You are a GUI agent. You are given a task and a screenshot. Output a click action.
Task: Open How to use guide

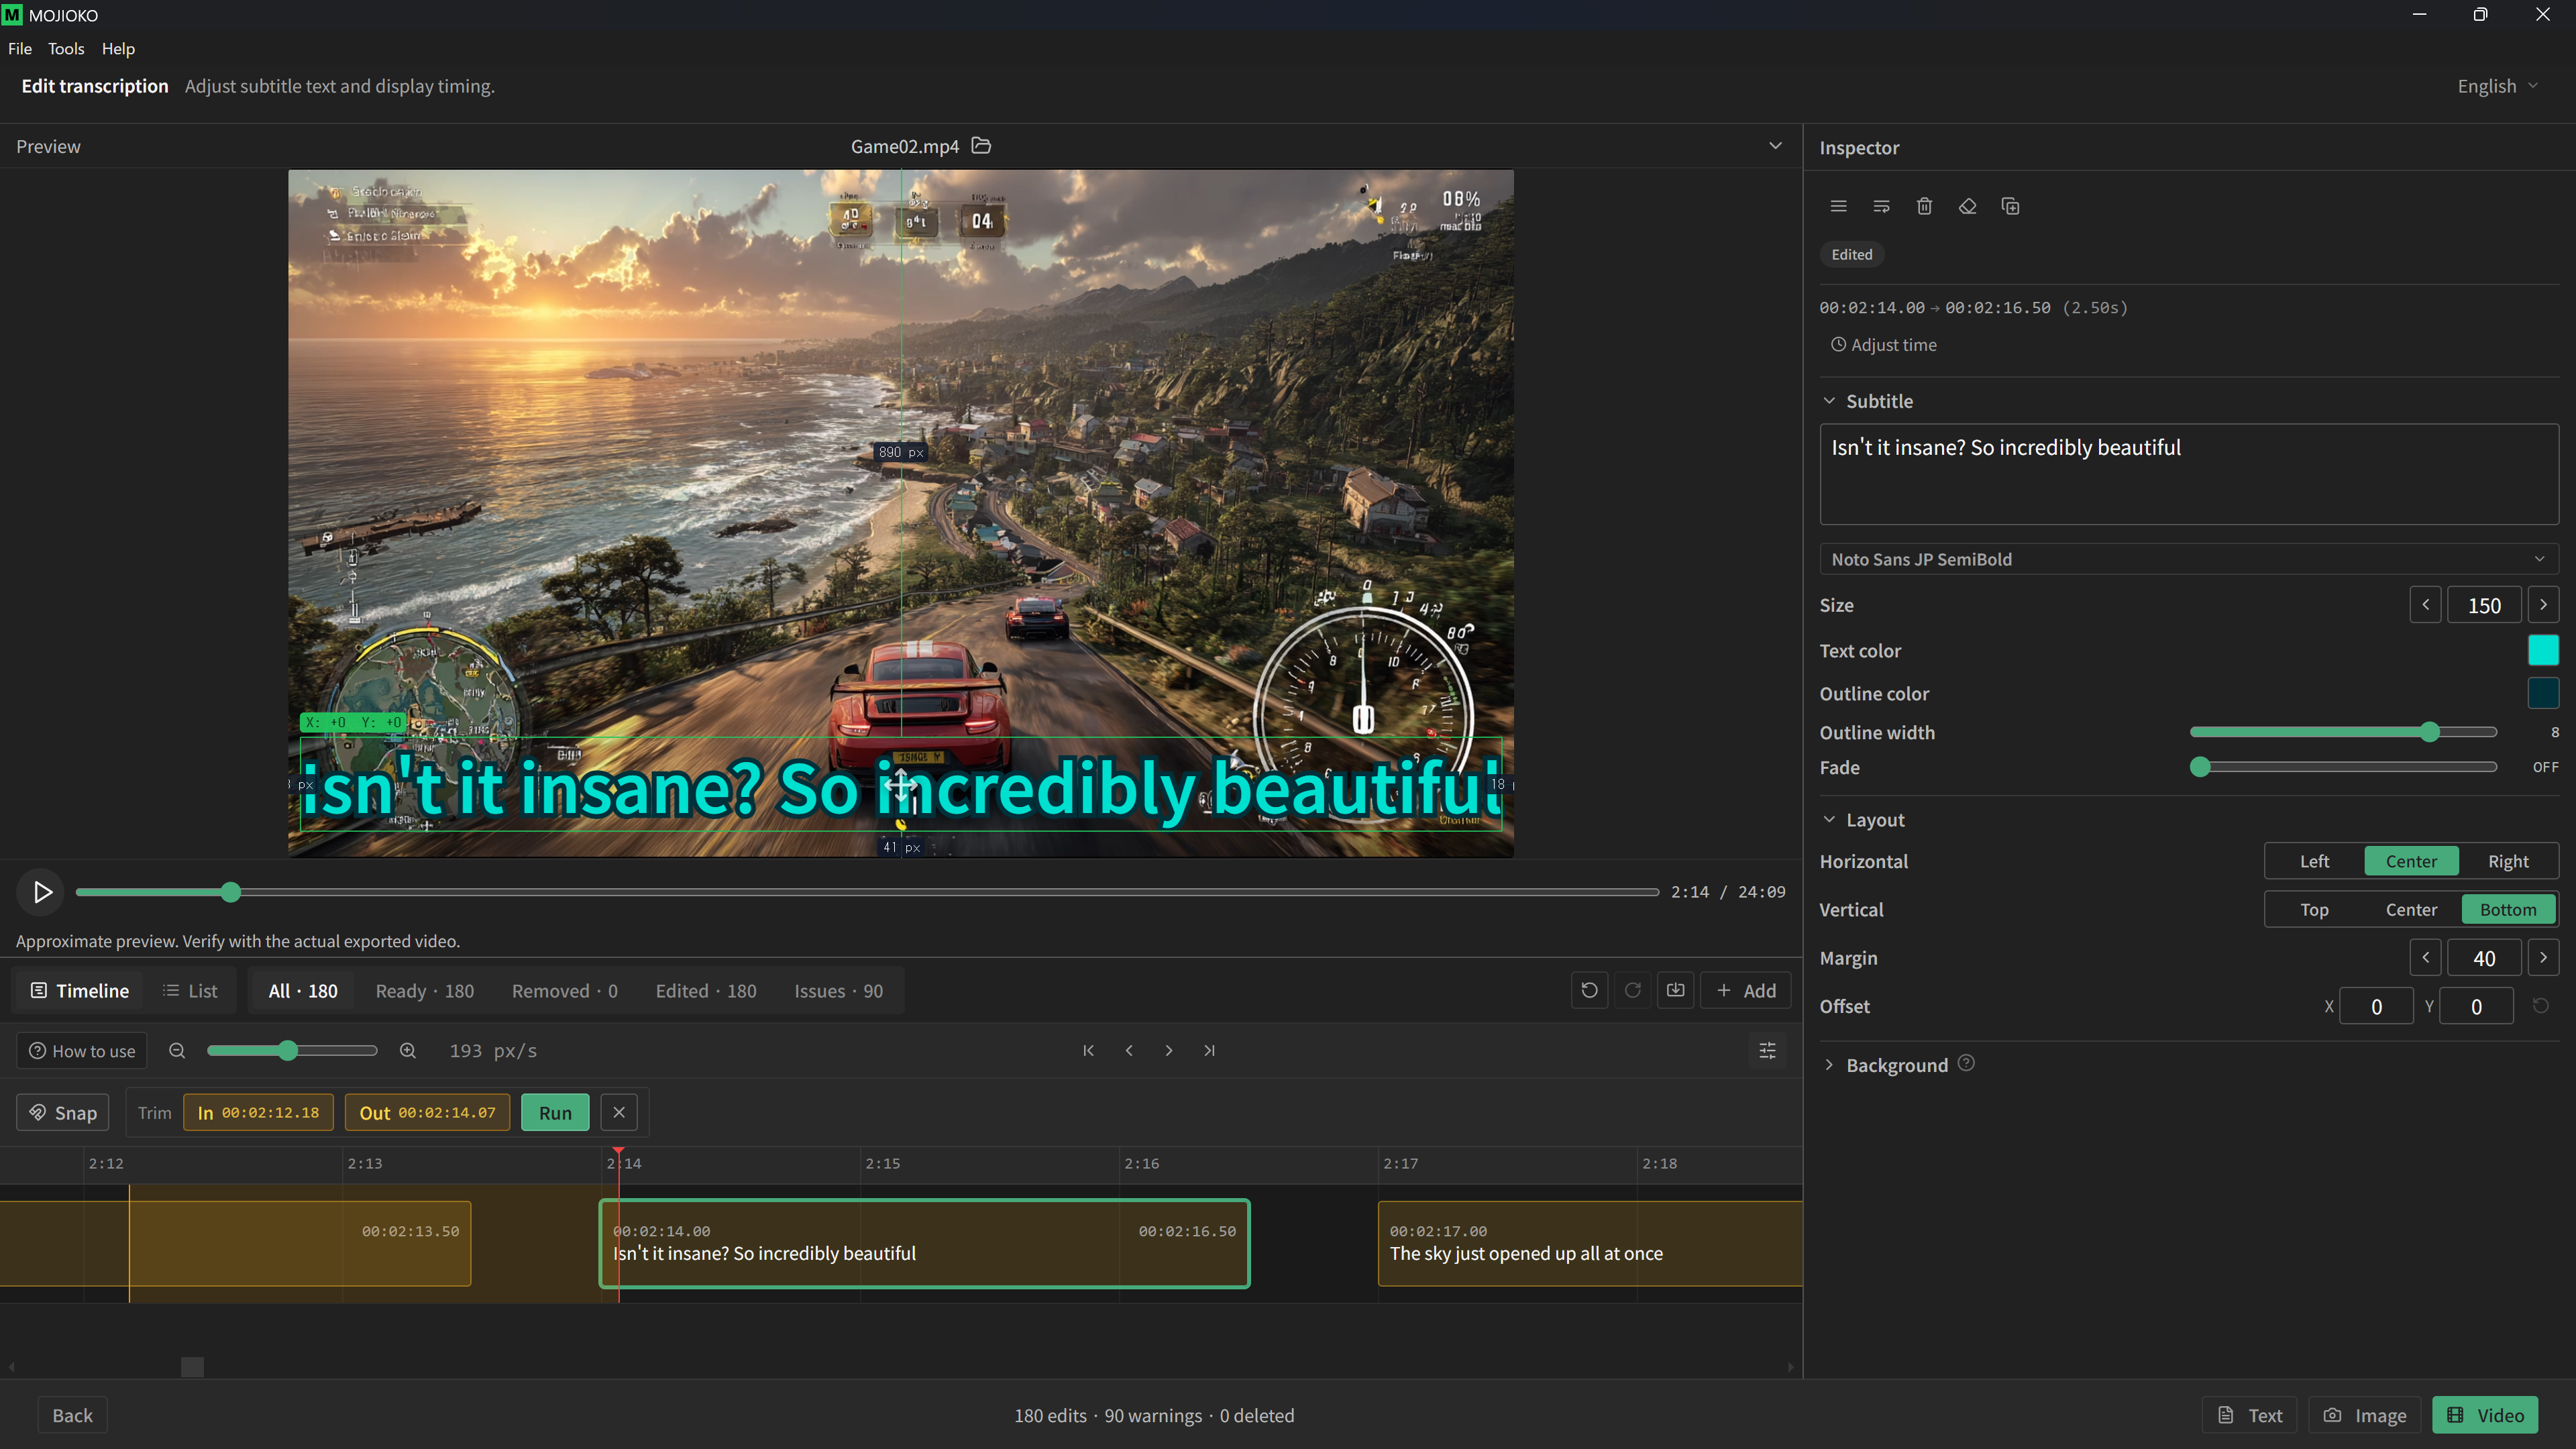[82, 1050]
